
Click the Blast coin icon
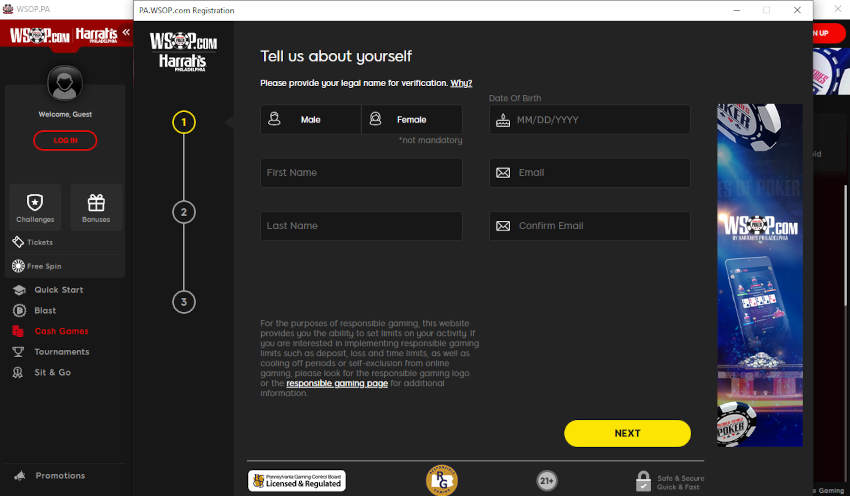tap(19, 311)
